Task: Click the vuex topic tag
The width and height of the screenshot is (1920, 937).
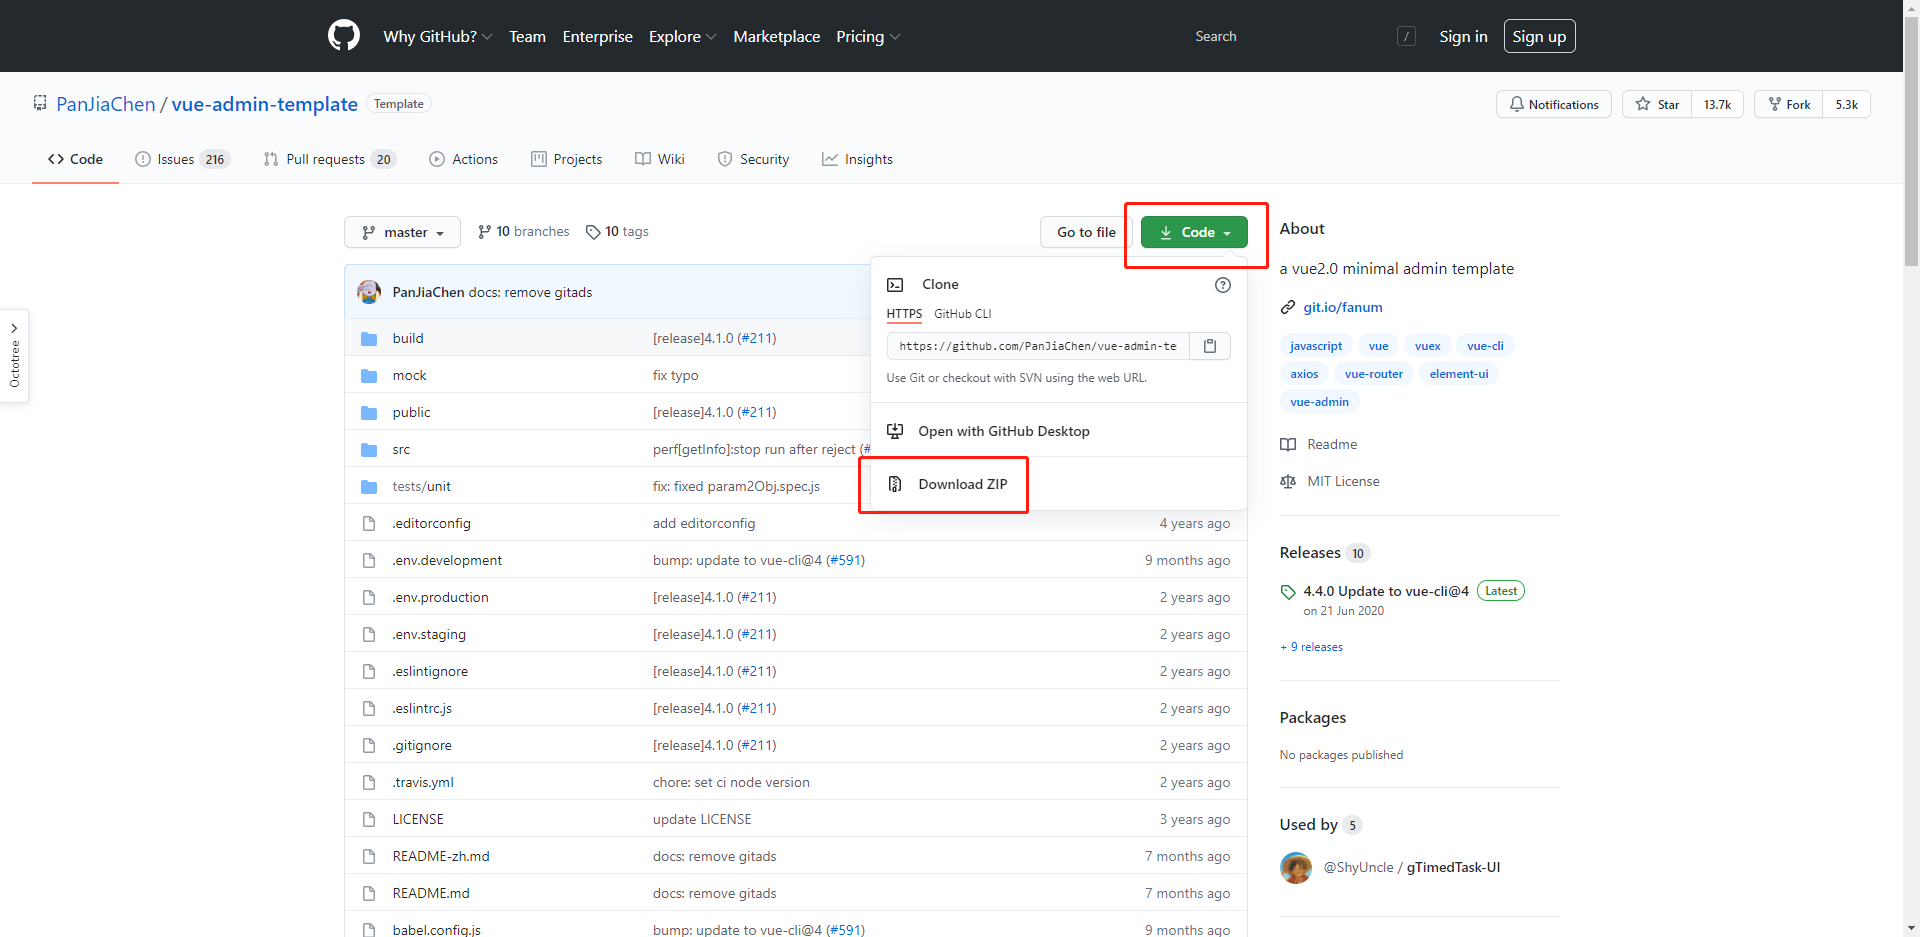Action: pyautogui.click(x=1427, y=346)
